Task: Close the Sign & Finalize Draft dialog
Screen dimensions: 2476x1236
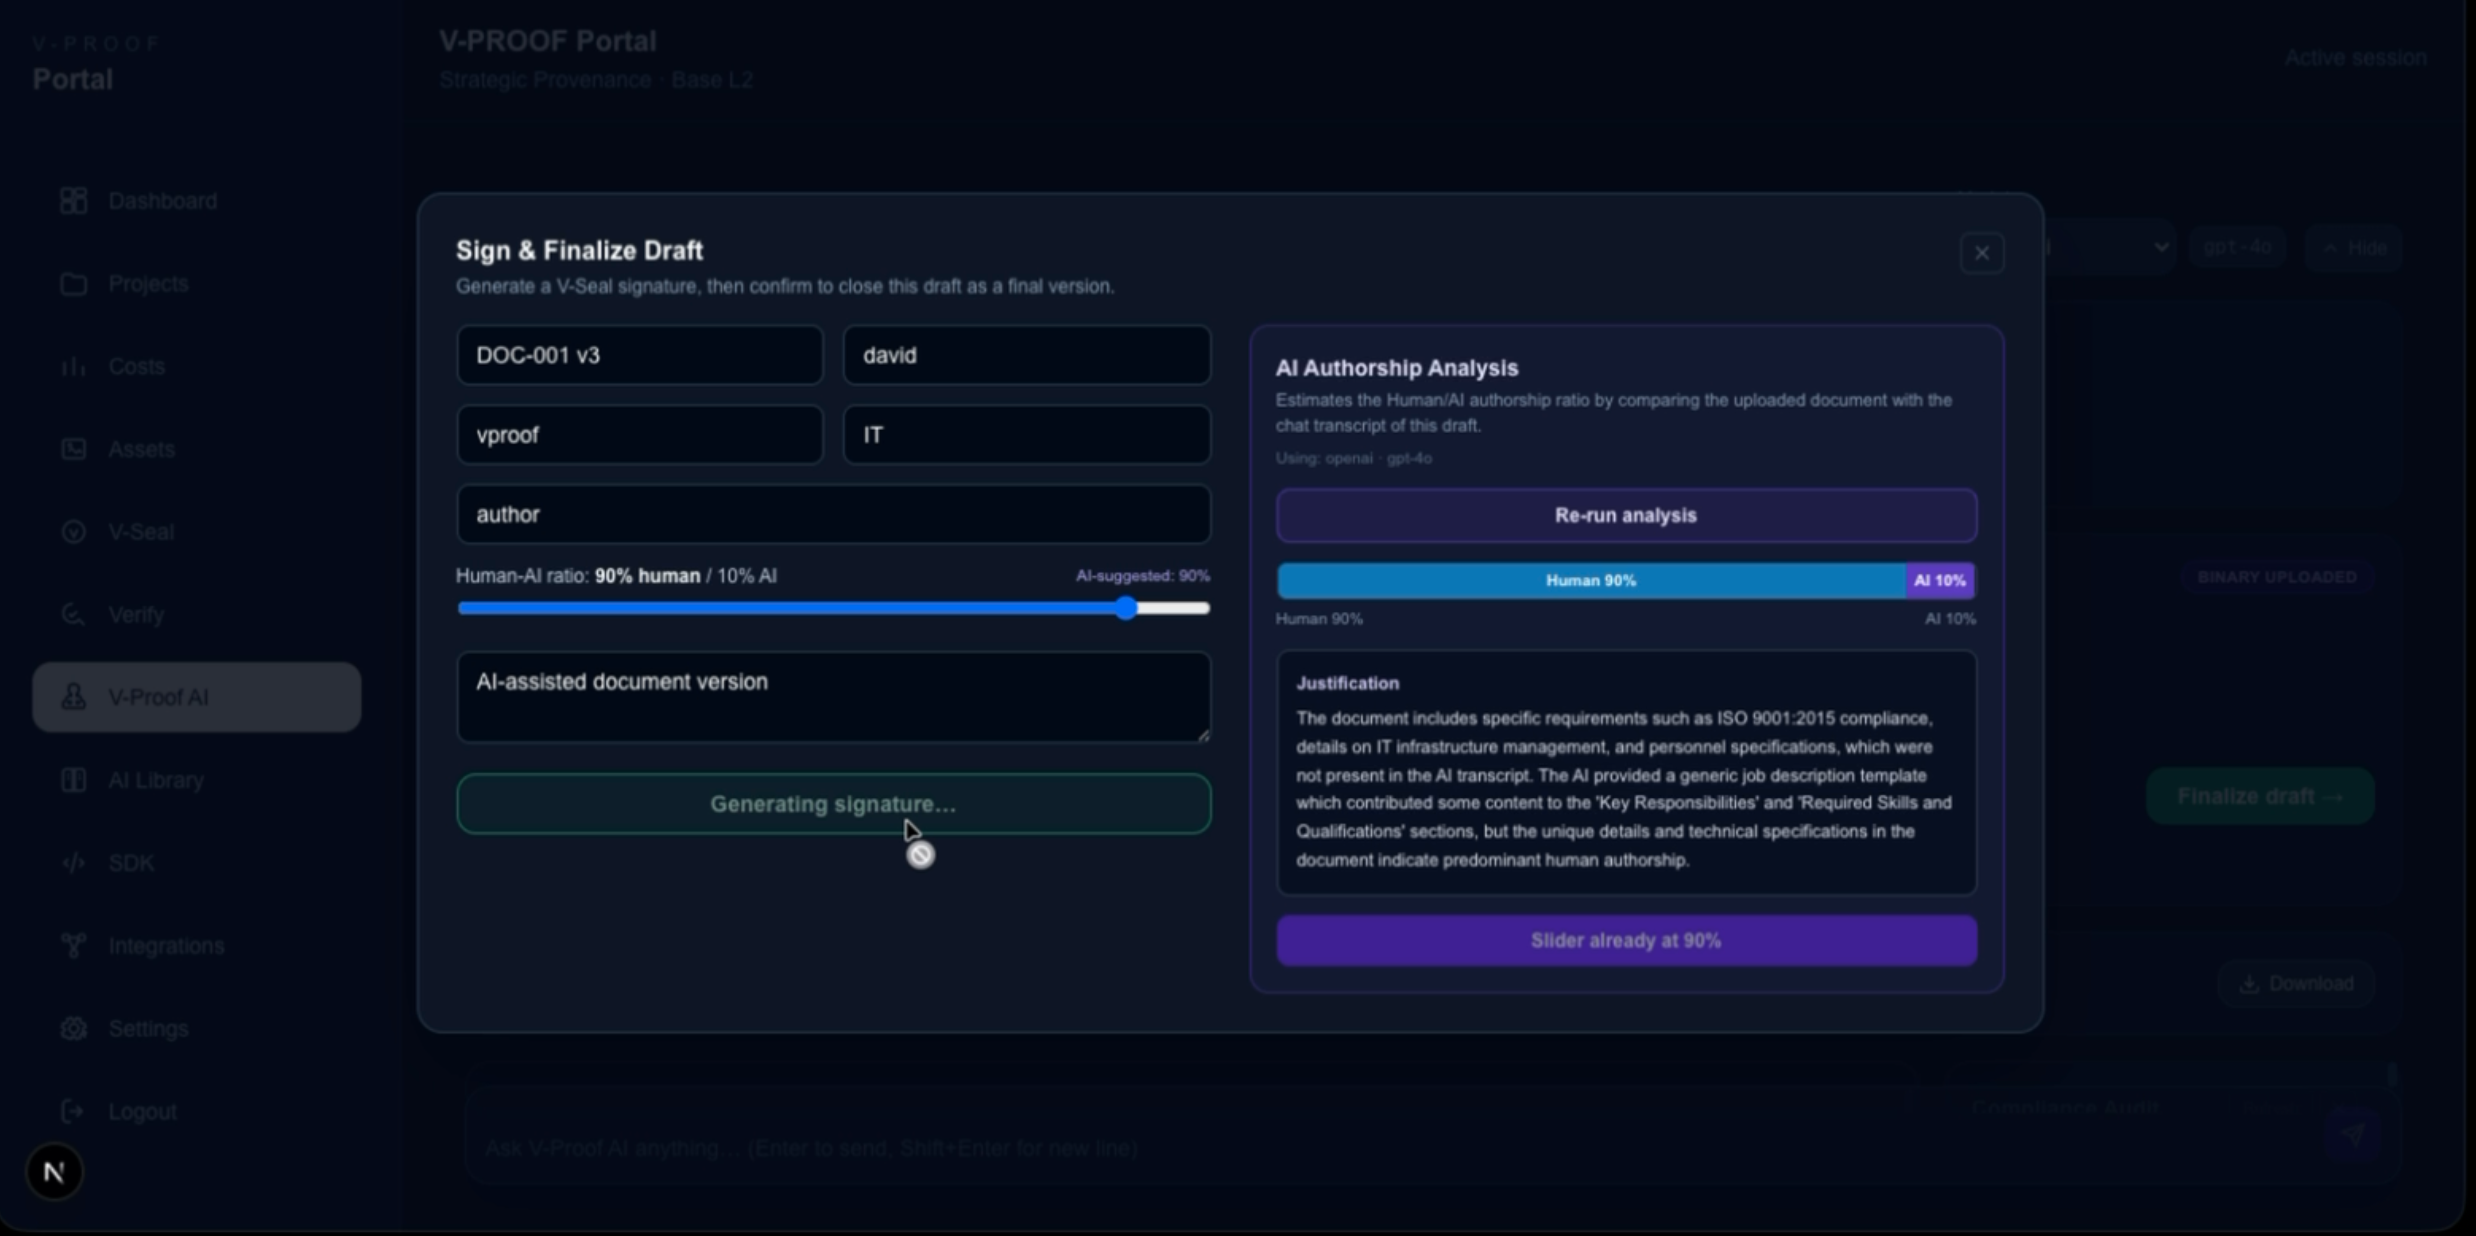Action: pyautogui.click(x=1981, y=253)
